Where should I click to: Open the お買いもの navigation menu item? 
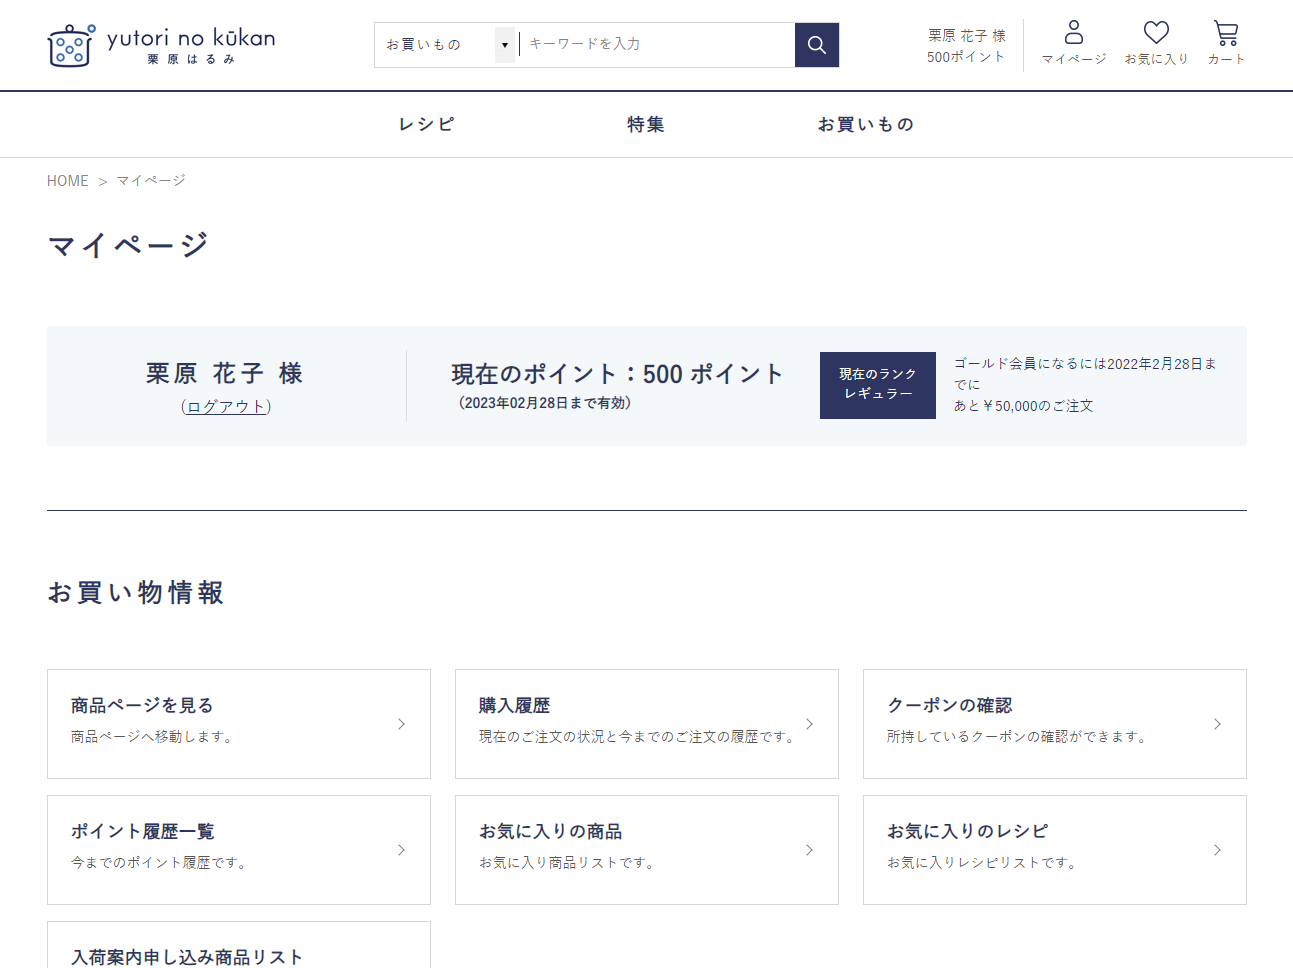tap(866, 124)
